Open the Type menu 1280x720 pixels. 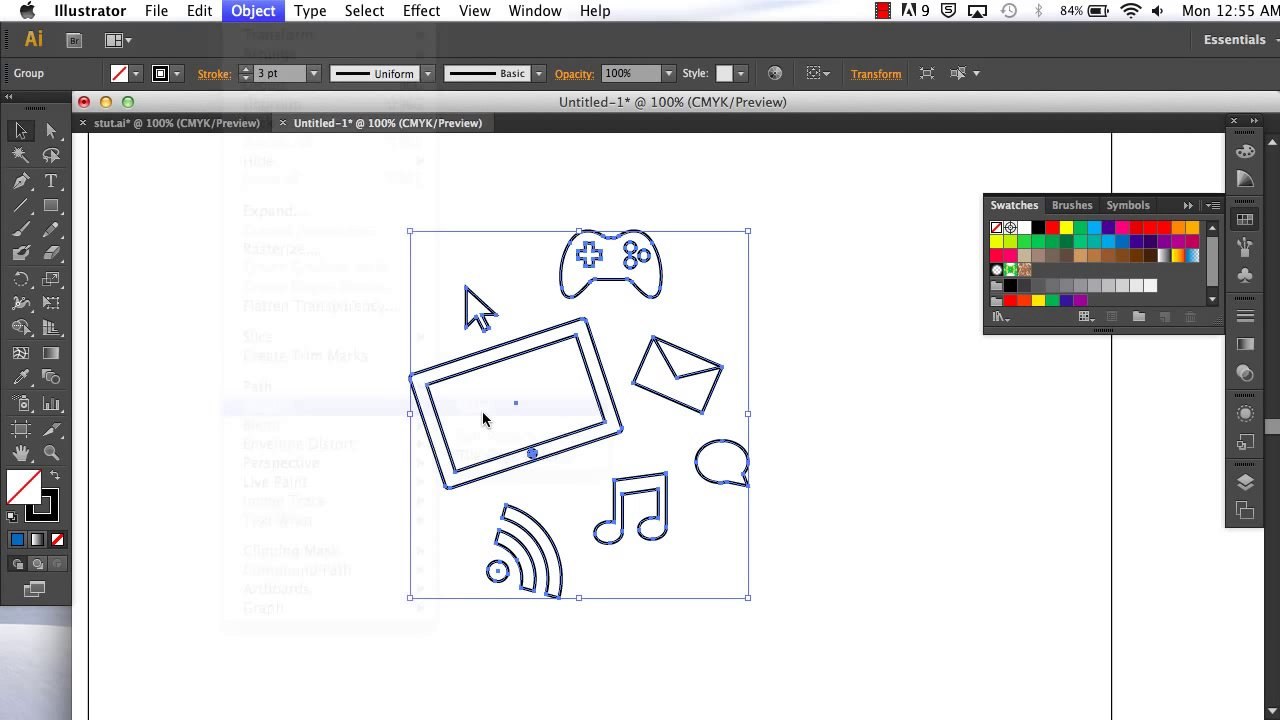coord(310,11)
